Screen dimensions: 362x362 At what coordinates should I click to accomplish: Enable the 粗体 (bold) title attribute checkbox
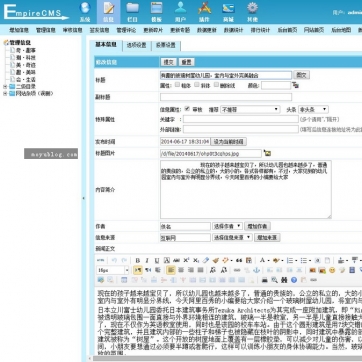(x=177, y=85)
